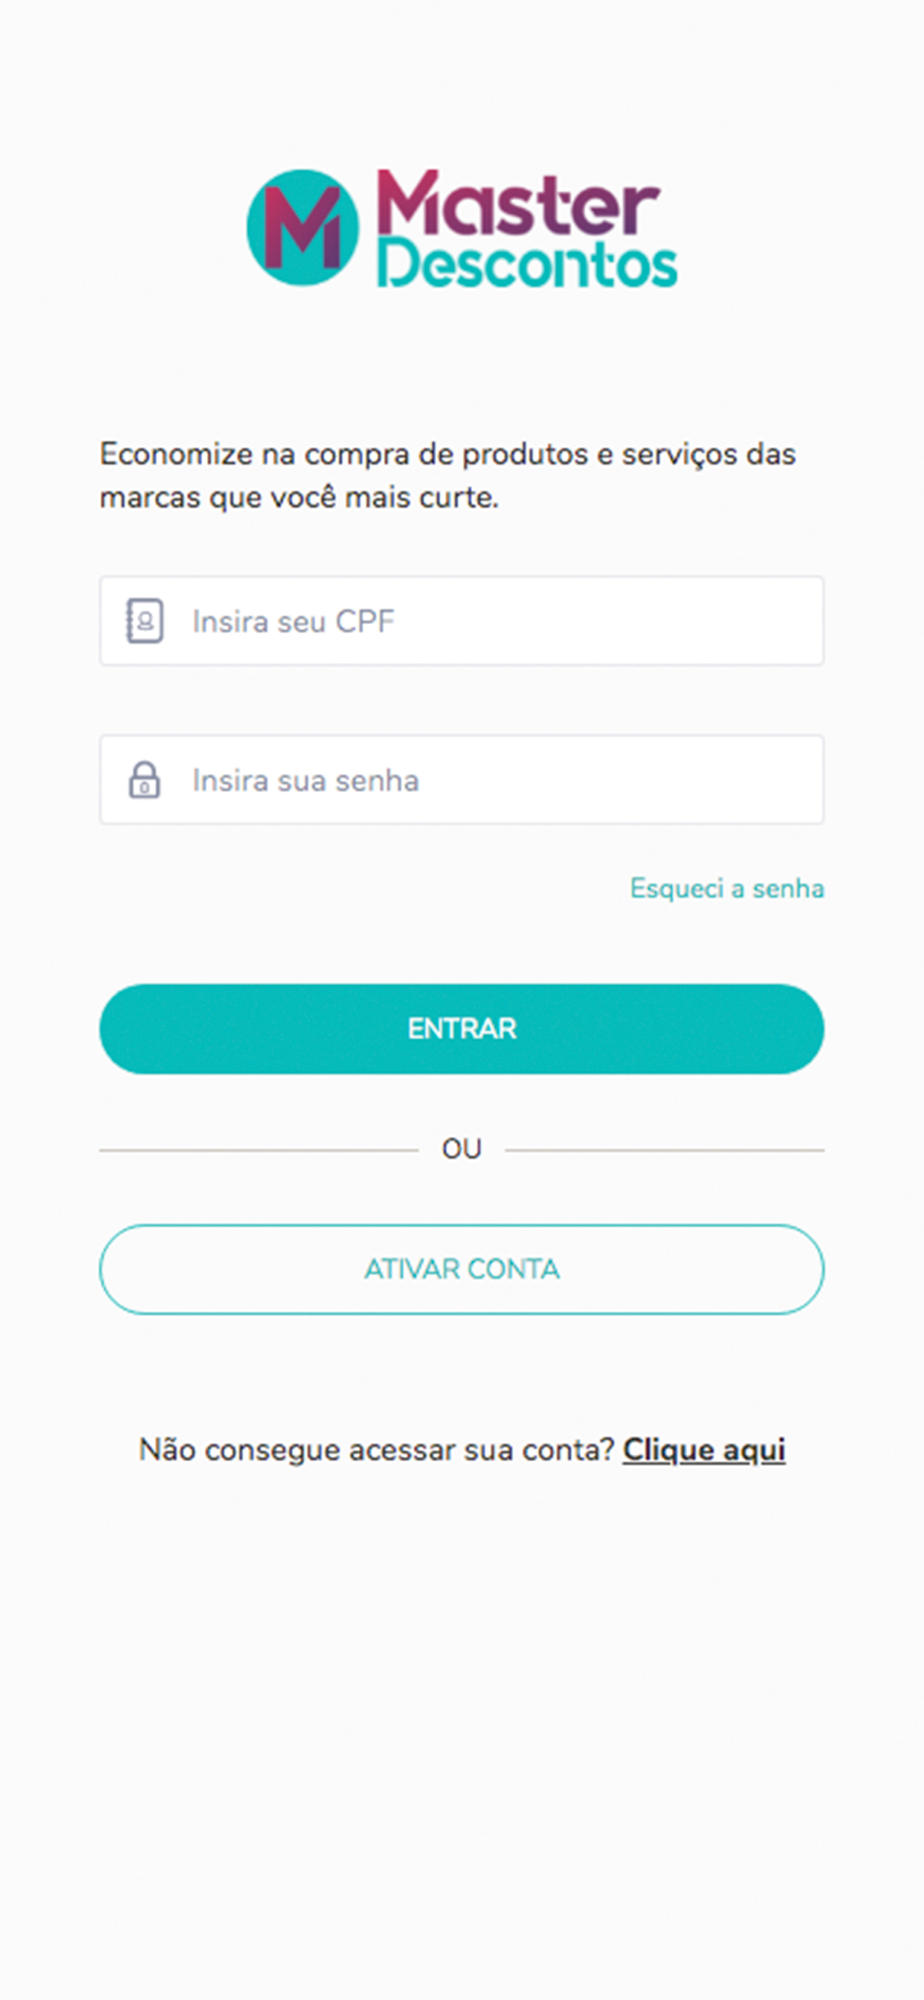Open the "Esqueci a senha" link
Image resolution: width=924 pixels, height=2000 pixels.
coord(727,888)
